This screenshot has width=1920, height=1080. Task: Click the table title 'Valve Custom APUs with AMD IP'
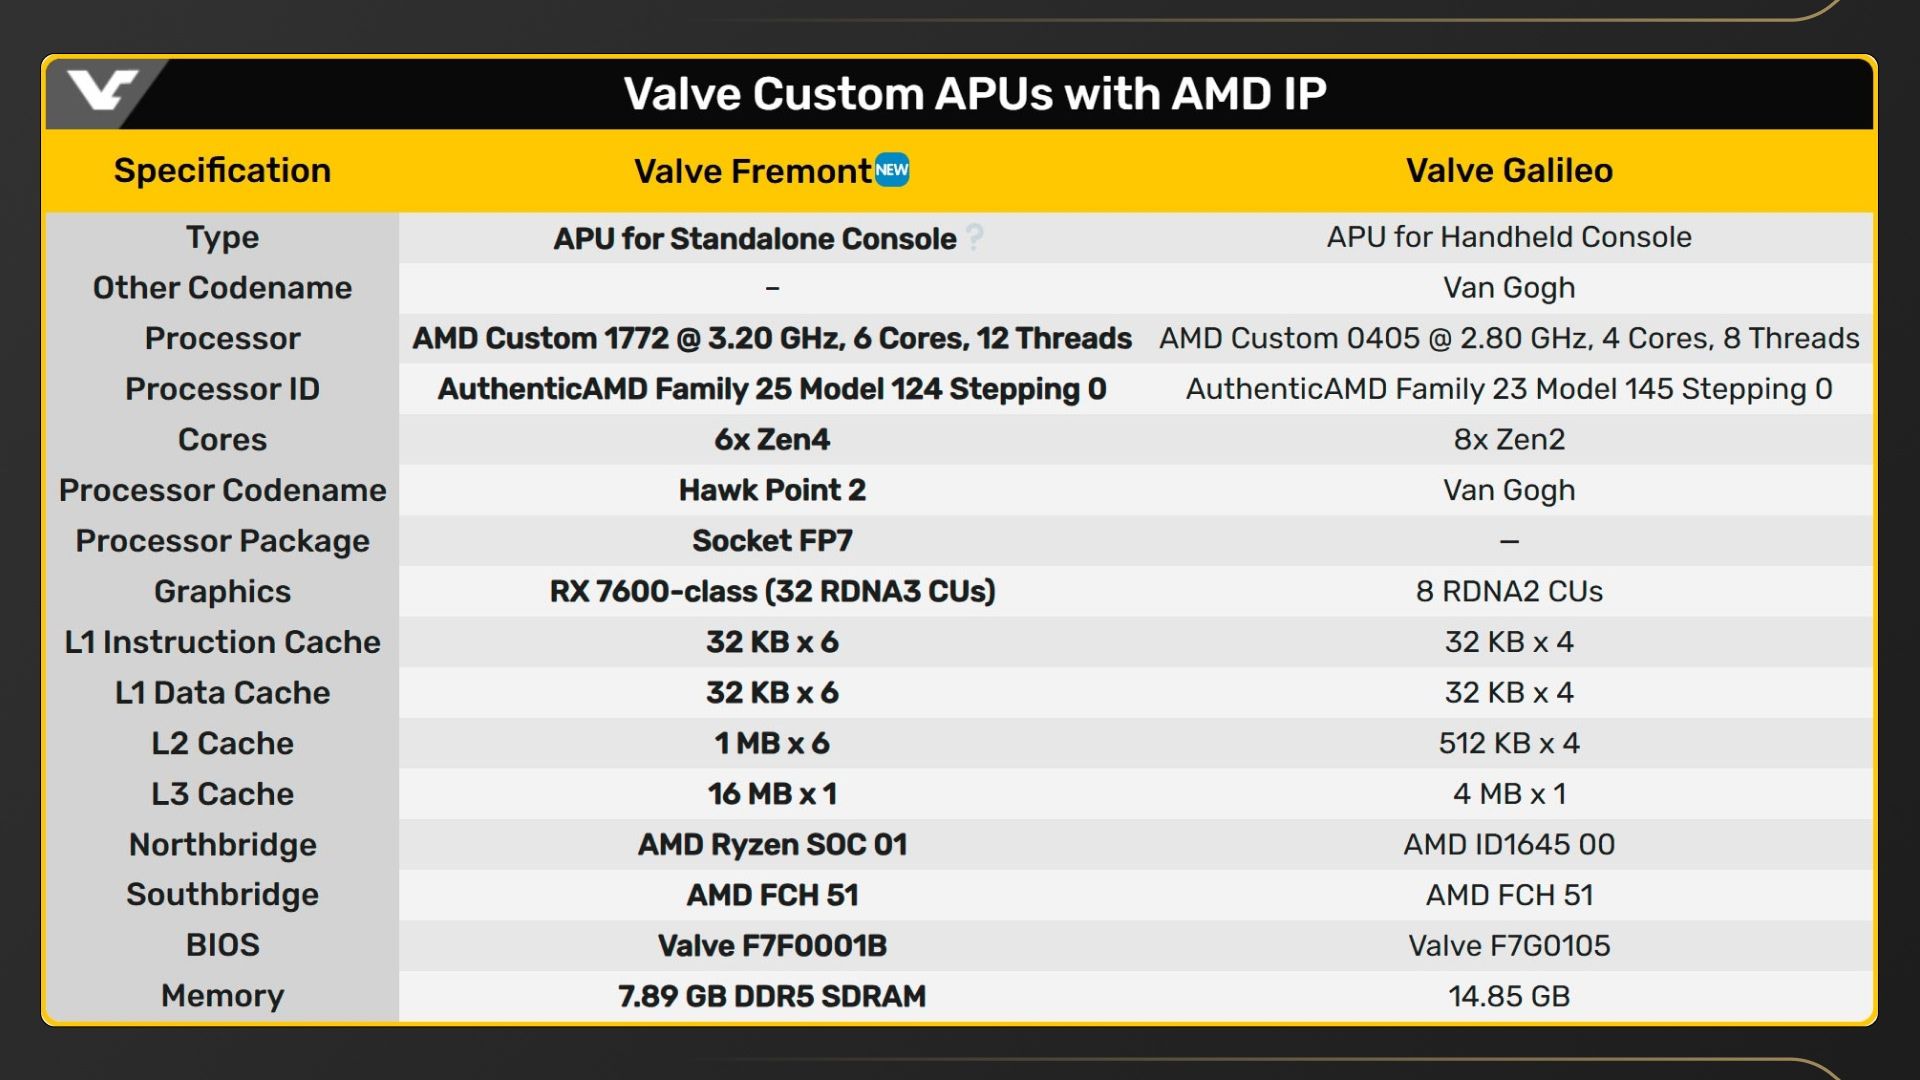coord(975,94)
